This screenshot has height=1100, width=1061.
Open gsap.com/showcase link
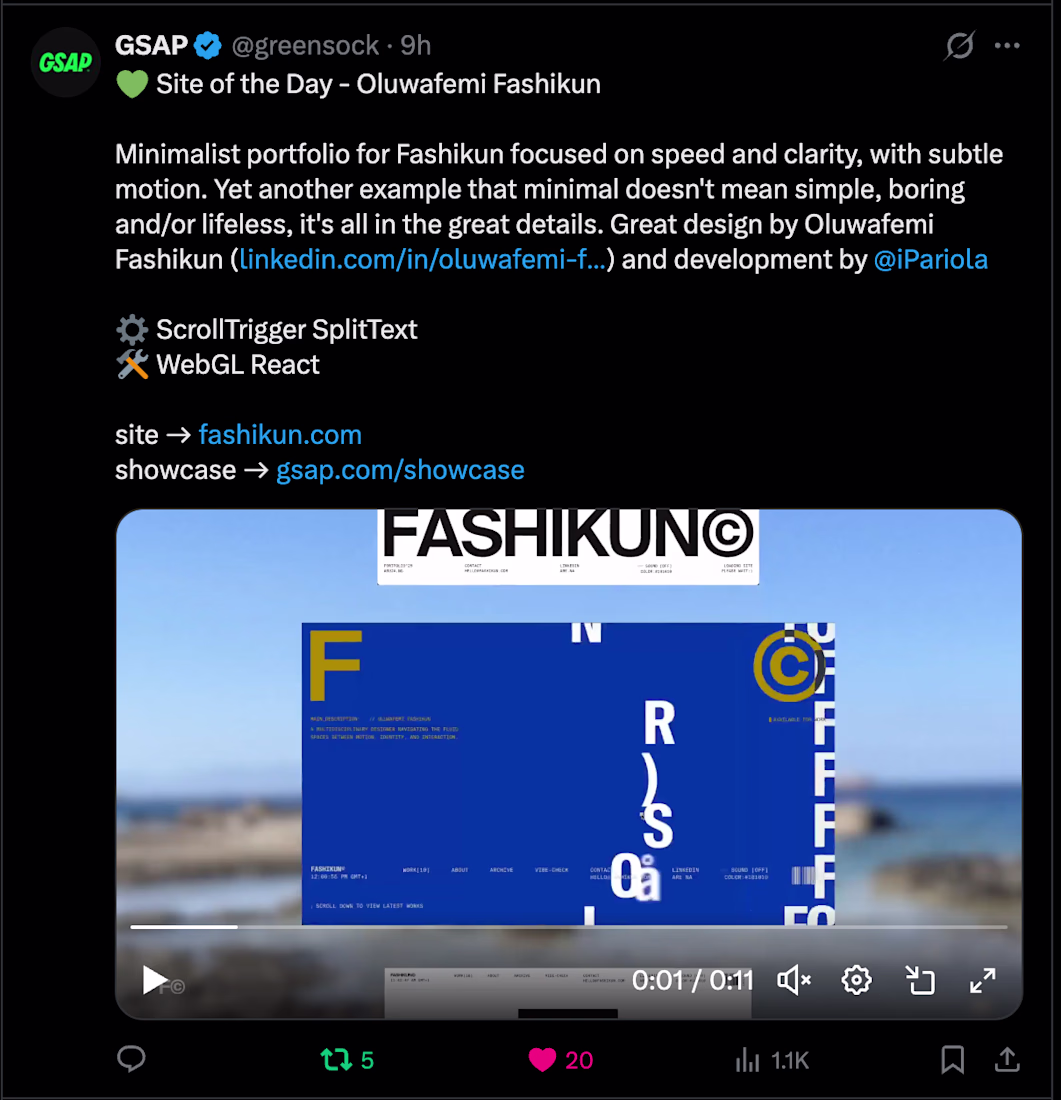pos(400,470)
